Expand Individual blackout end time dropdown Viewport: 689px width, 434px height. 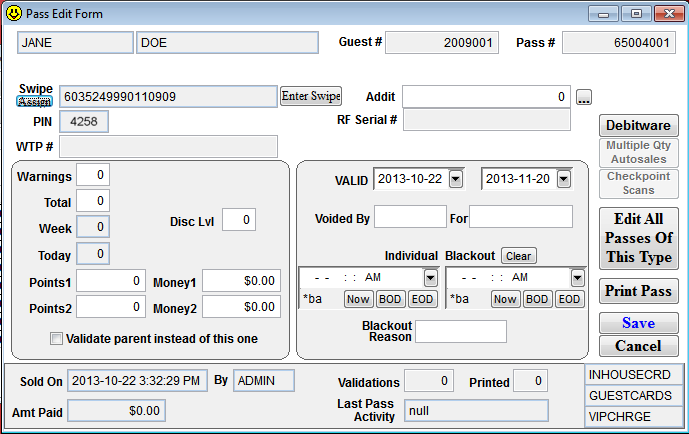(577, 278)
